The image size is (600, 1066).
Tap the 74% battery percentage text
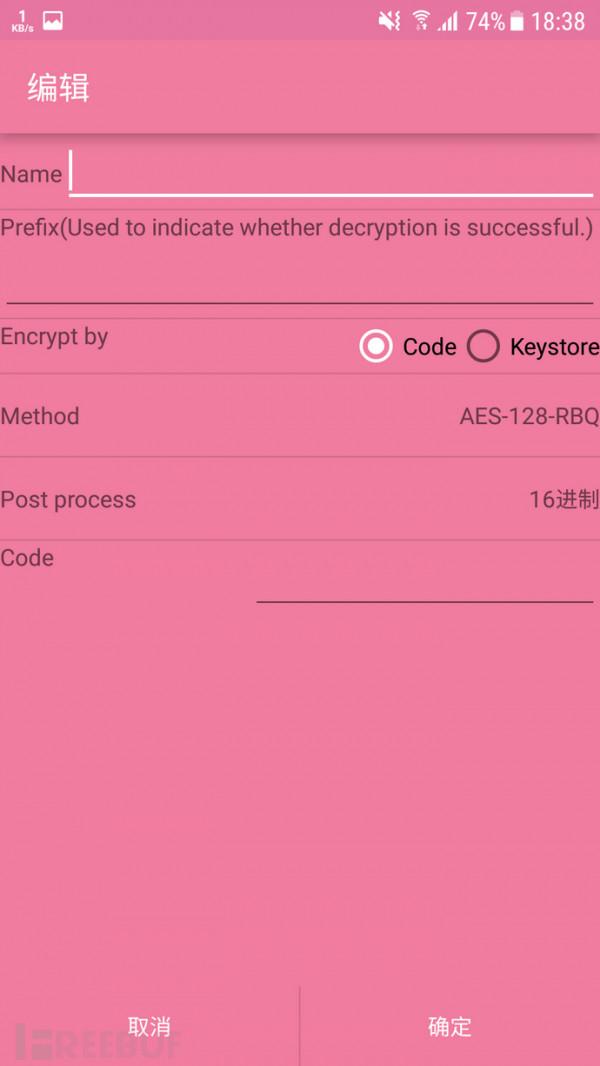point(485,21)
